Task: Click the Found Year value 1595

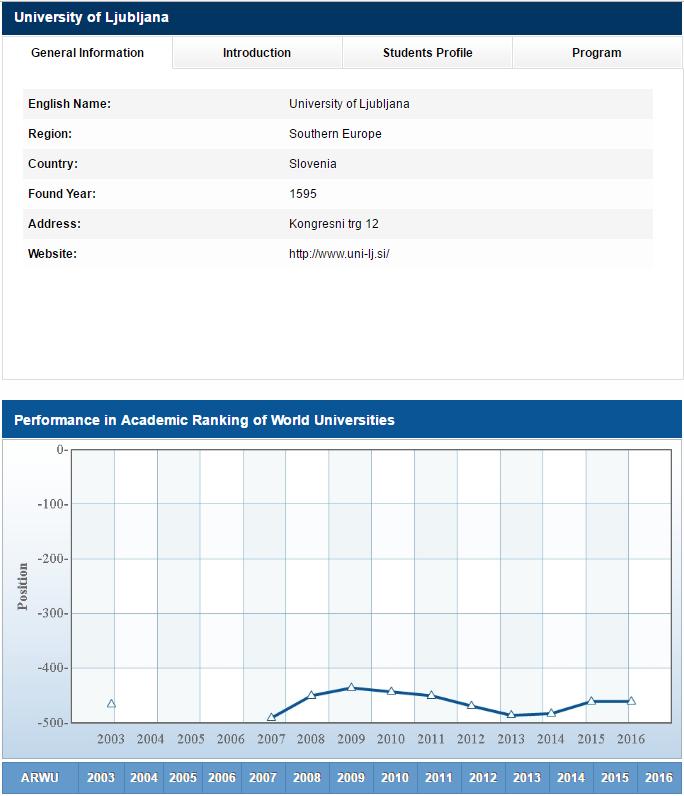Action: click(303, 194)
